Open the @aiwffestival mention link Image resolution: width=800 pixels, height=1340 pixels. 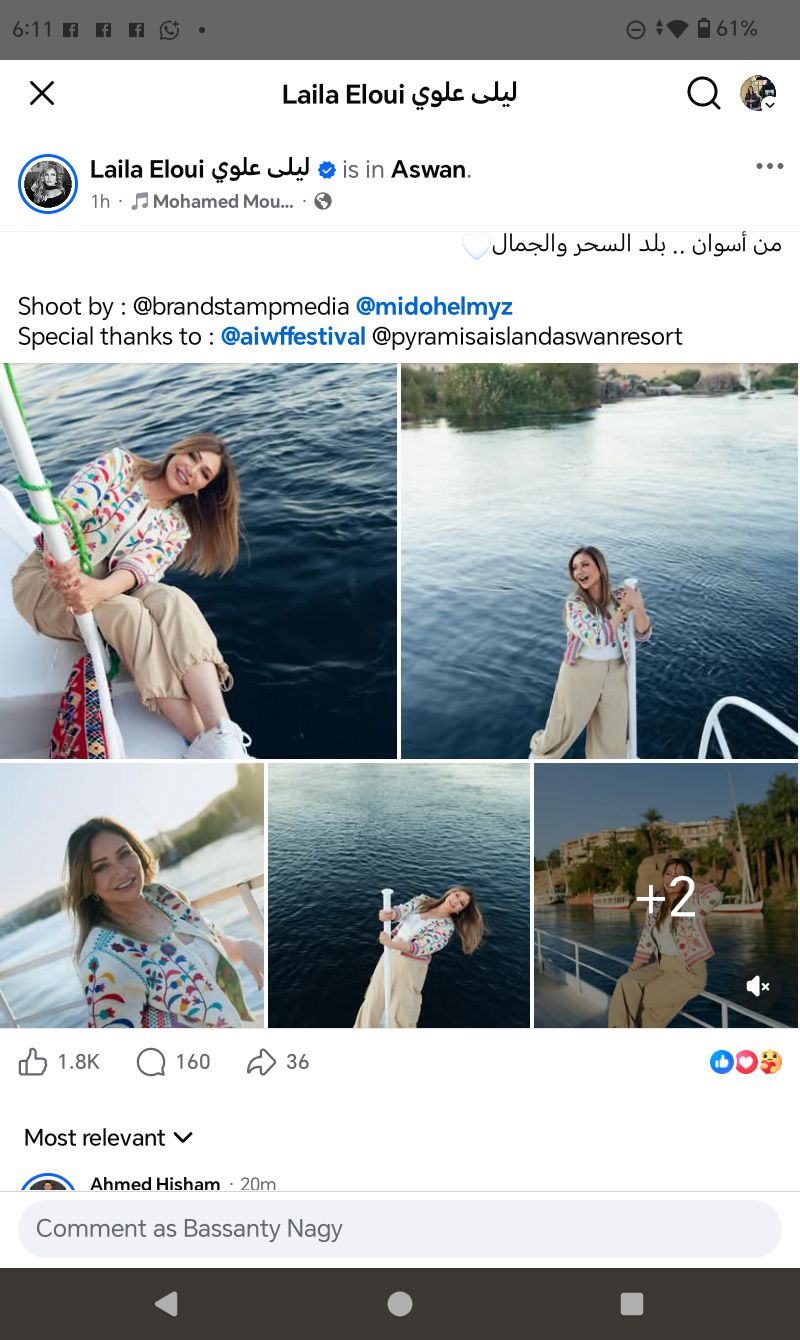(x=293, y=336)
